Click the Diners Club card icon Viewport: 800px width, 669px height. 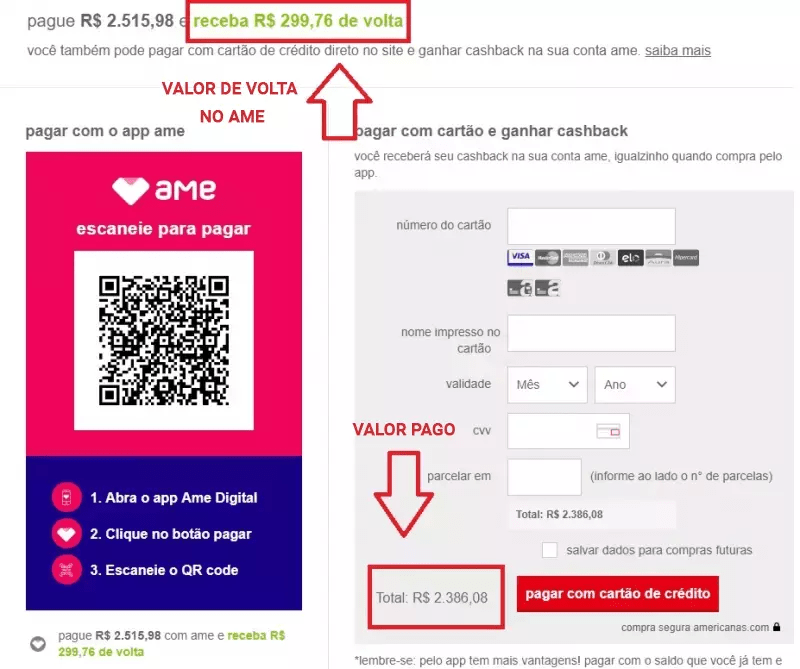point(603,258)
